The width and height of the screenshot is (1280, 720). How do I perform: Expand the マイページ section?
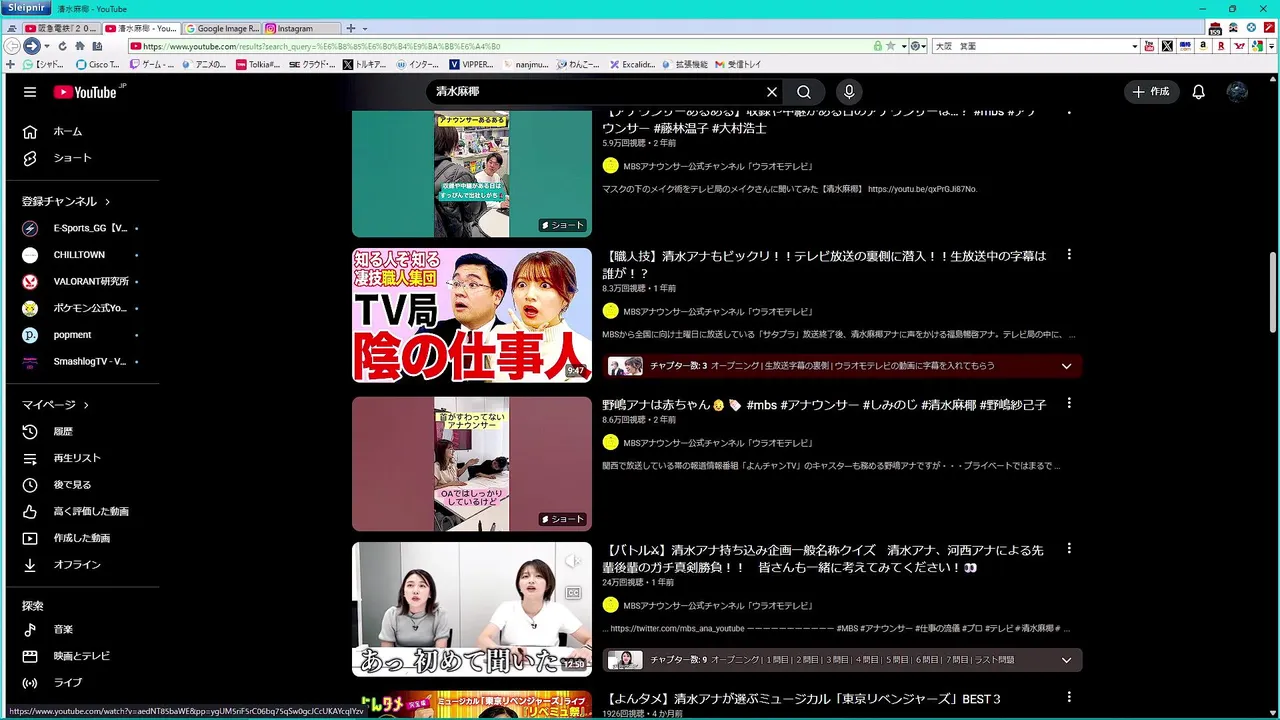tap(56, 405)
